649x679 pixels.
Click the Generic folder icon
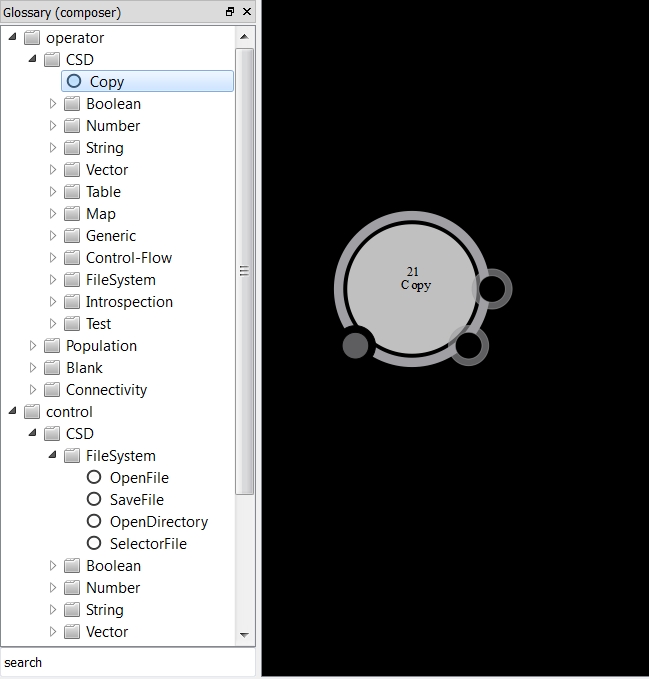(72, 236)
